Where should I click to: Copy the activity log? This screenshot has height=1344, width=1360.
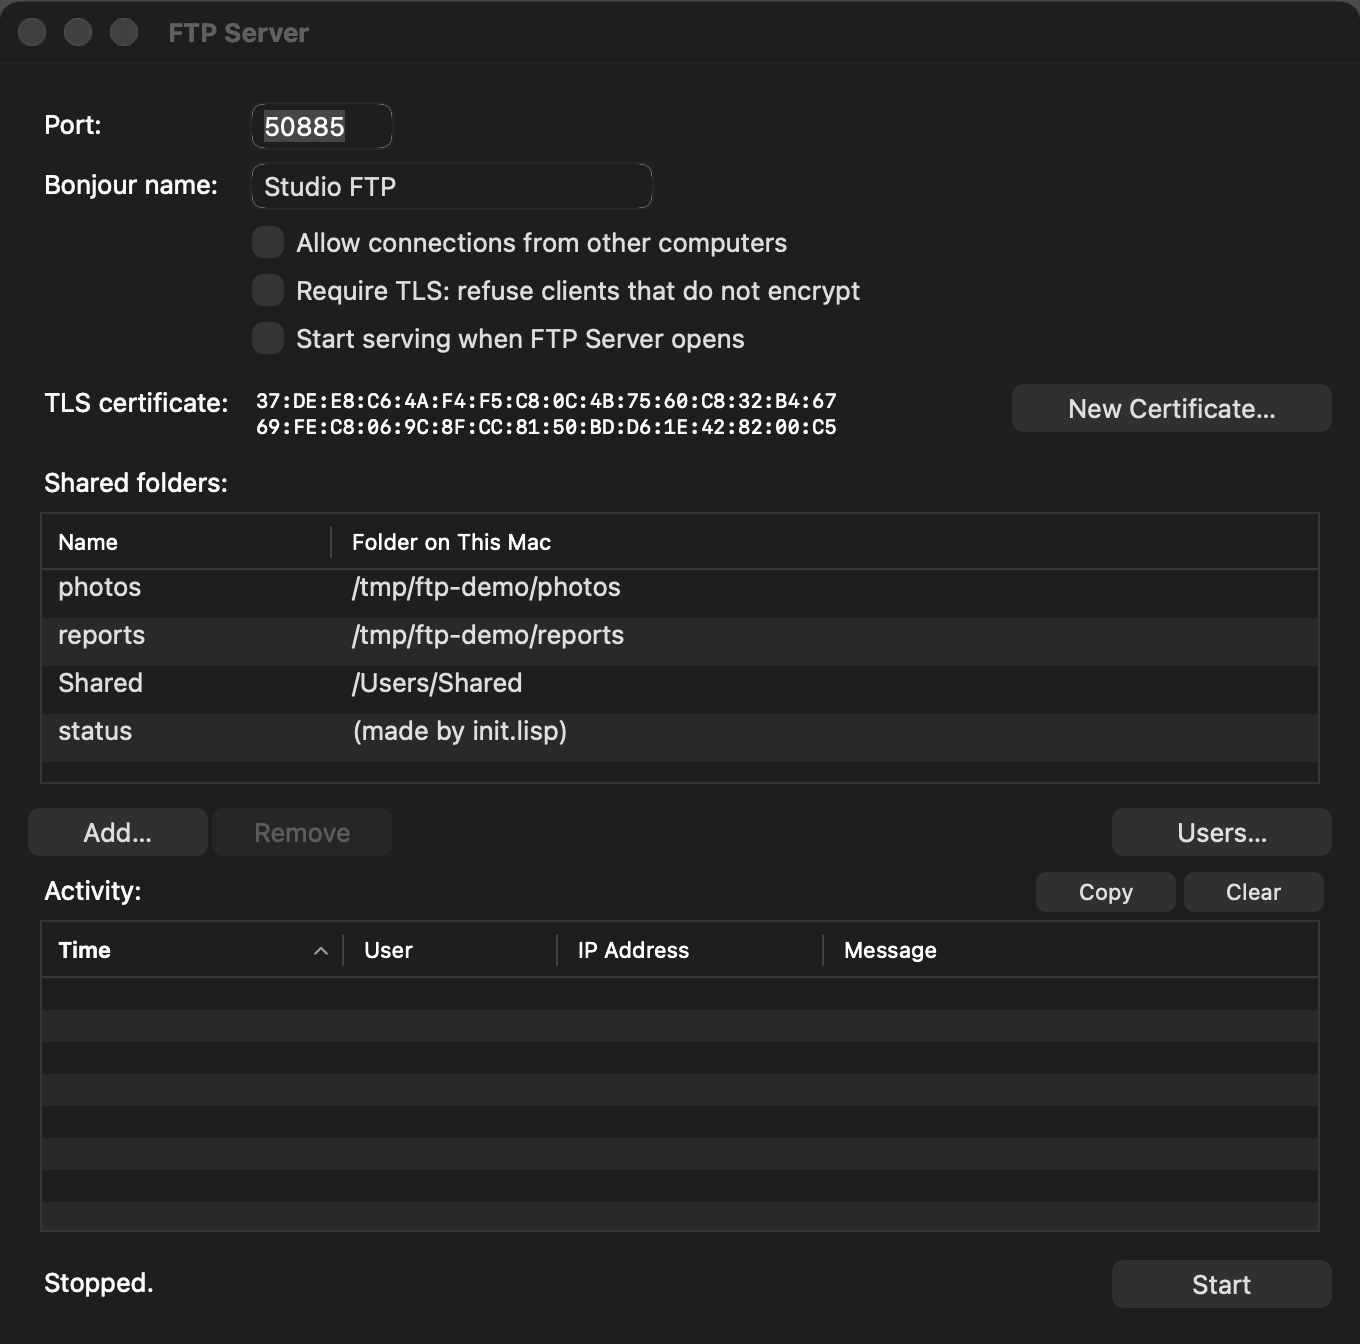coord(1105,892)
